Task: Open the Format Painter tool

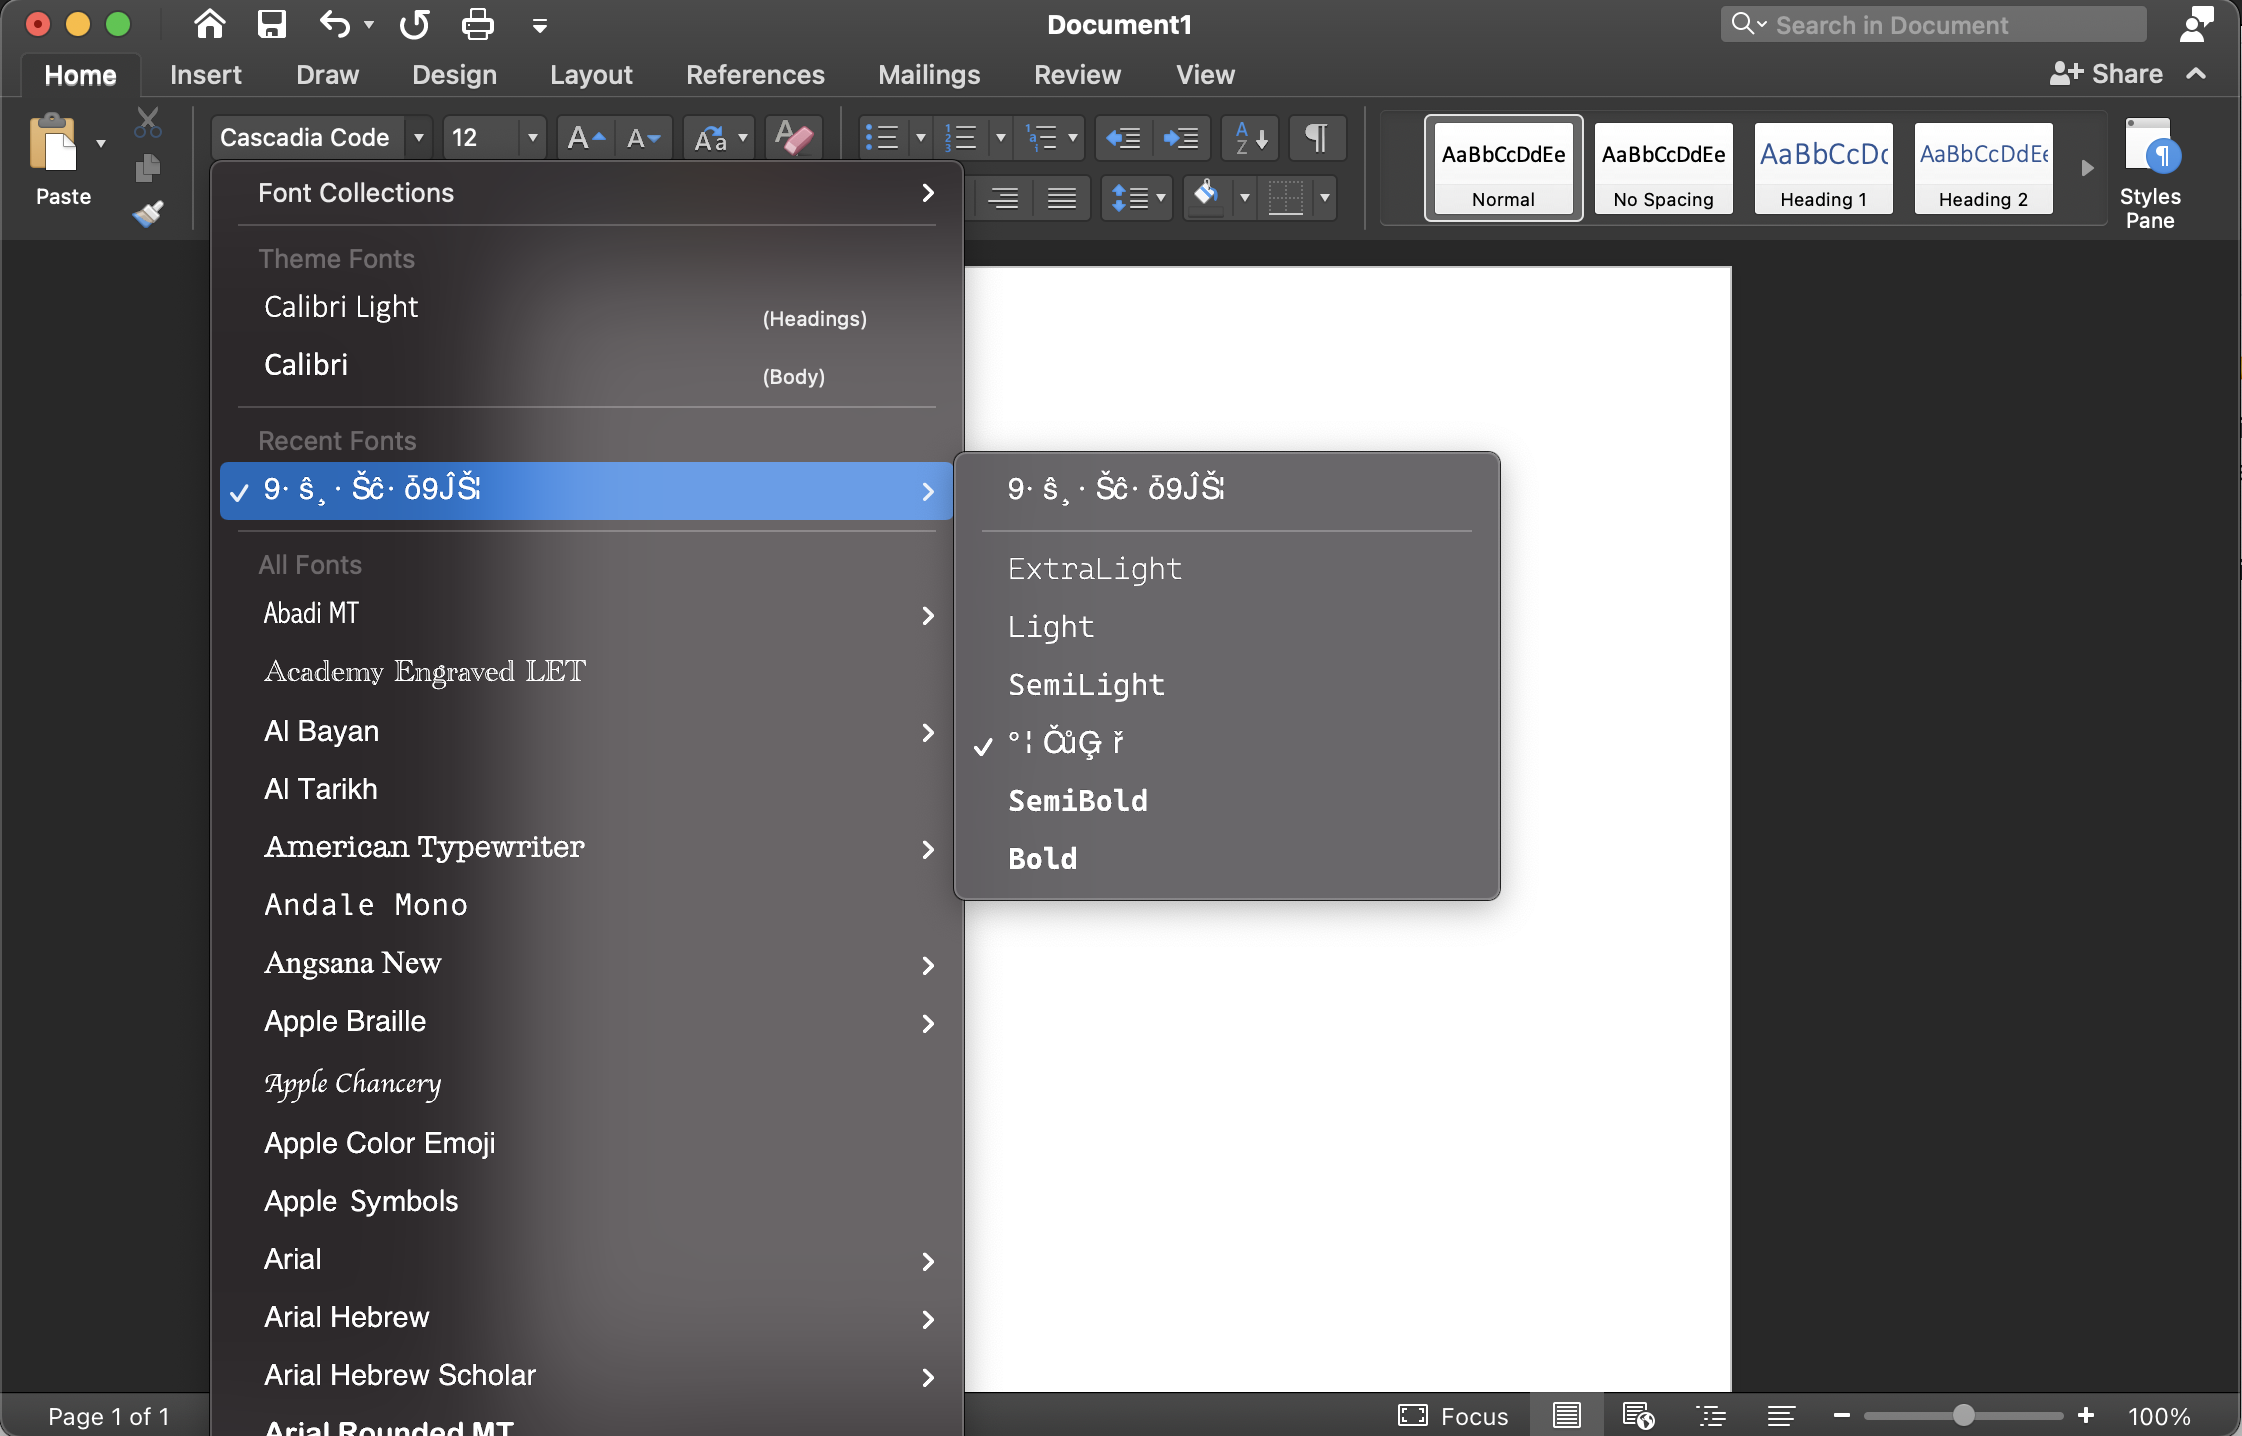Action: (x=148, y=213)
